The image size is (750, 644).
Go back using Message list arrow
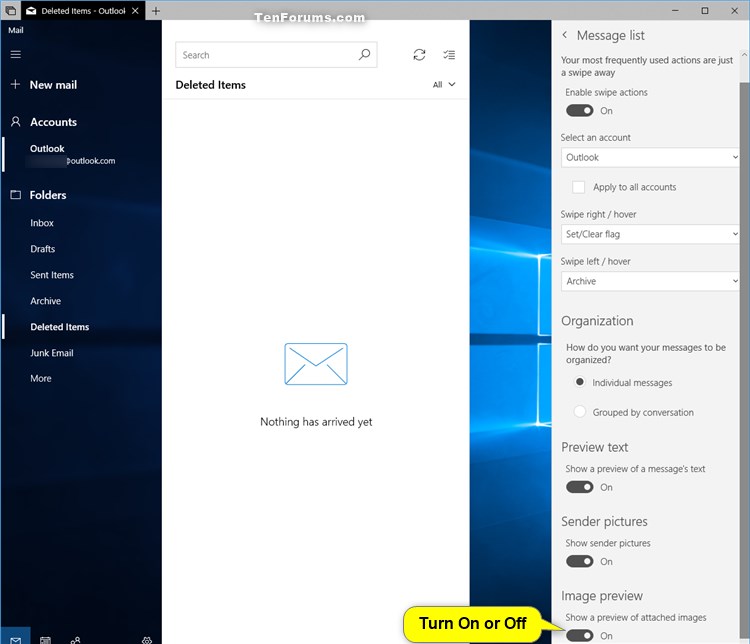pyautogui.click(x=565, y=35)
